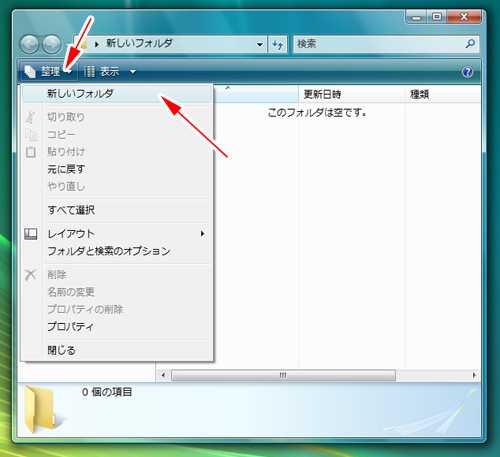Select コピー (Copy) menu entry
Image resolution: width=500 pixels, height=457 pixels.
[x=117, y=134]
